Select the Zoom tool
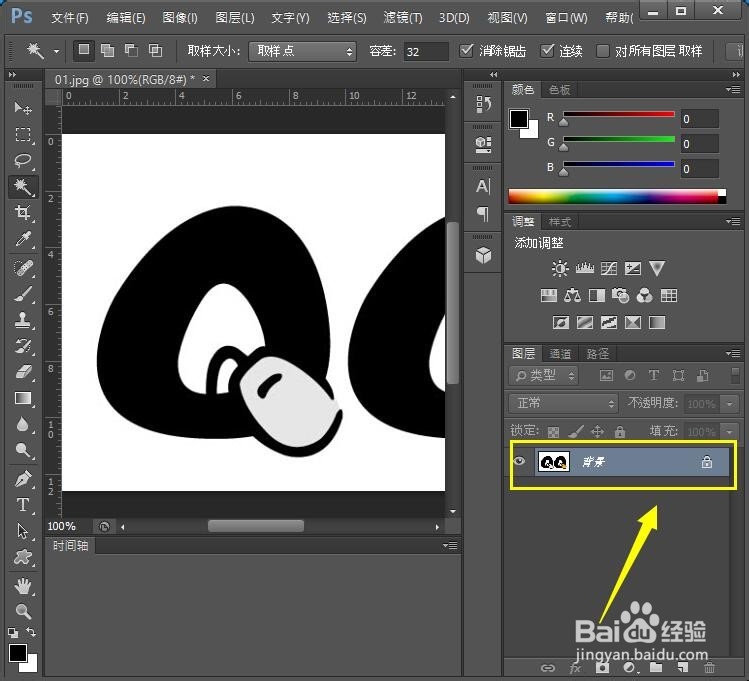The image size is (749, 681). click(22, 611)
